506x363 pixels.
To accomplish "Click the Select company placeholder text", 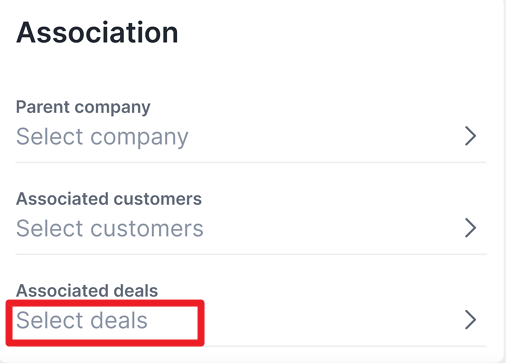I will 102,137.
